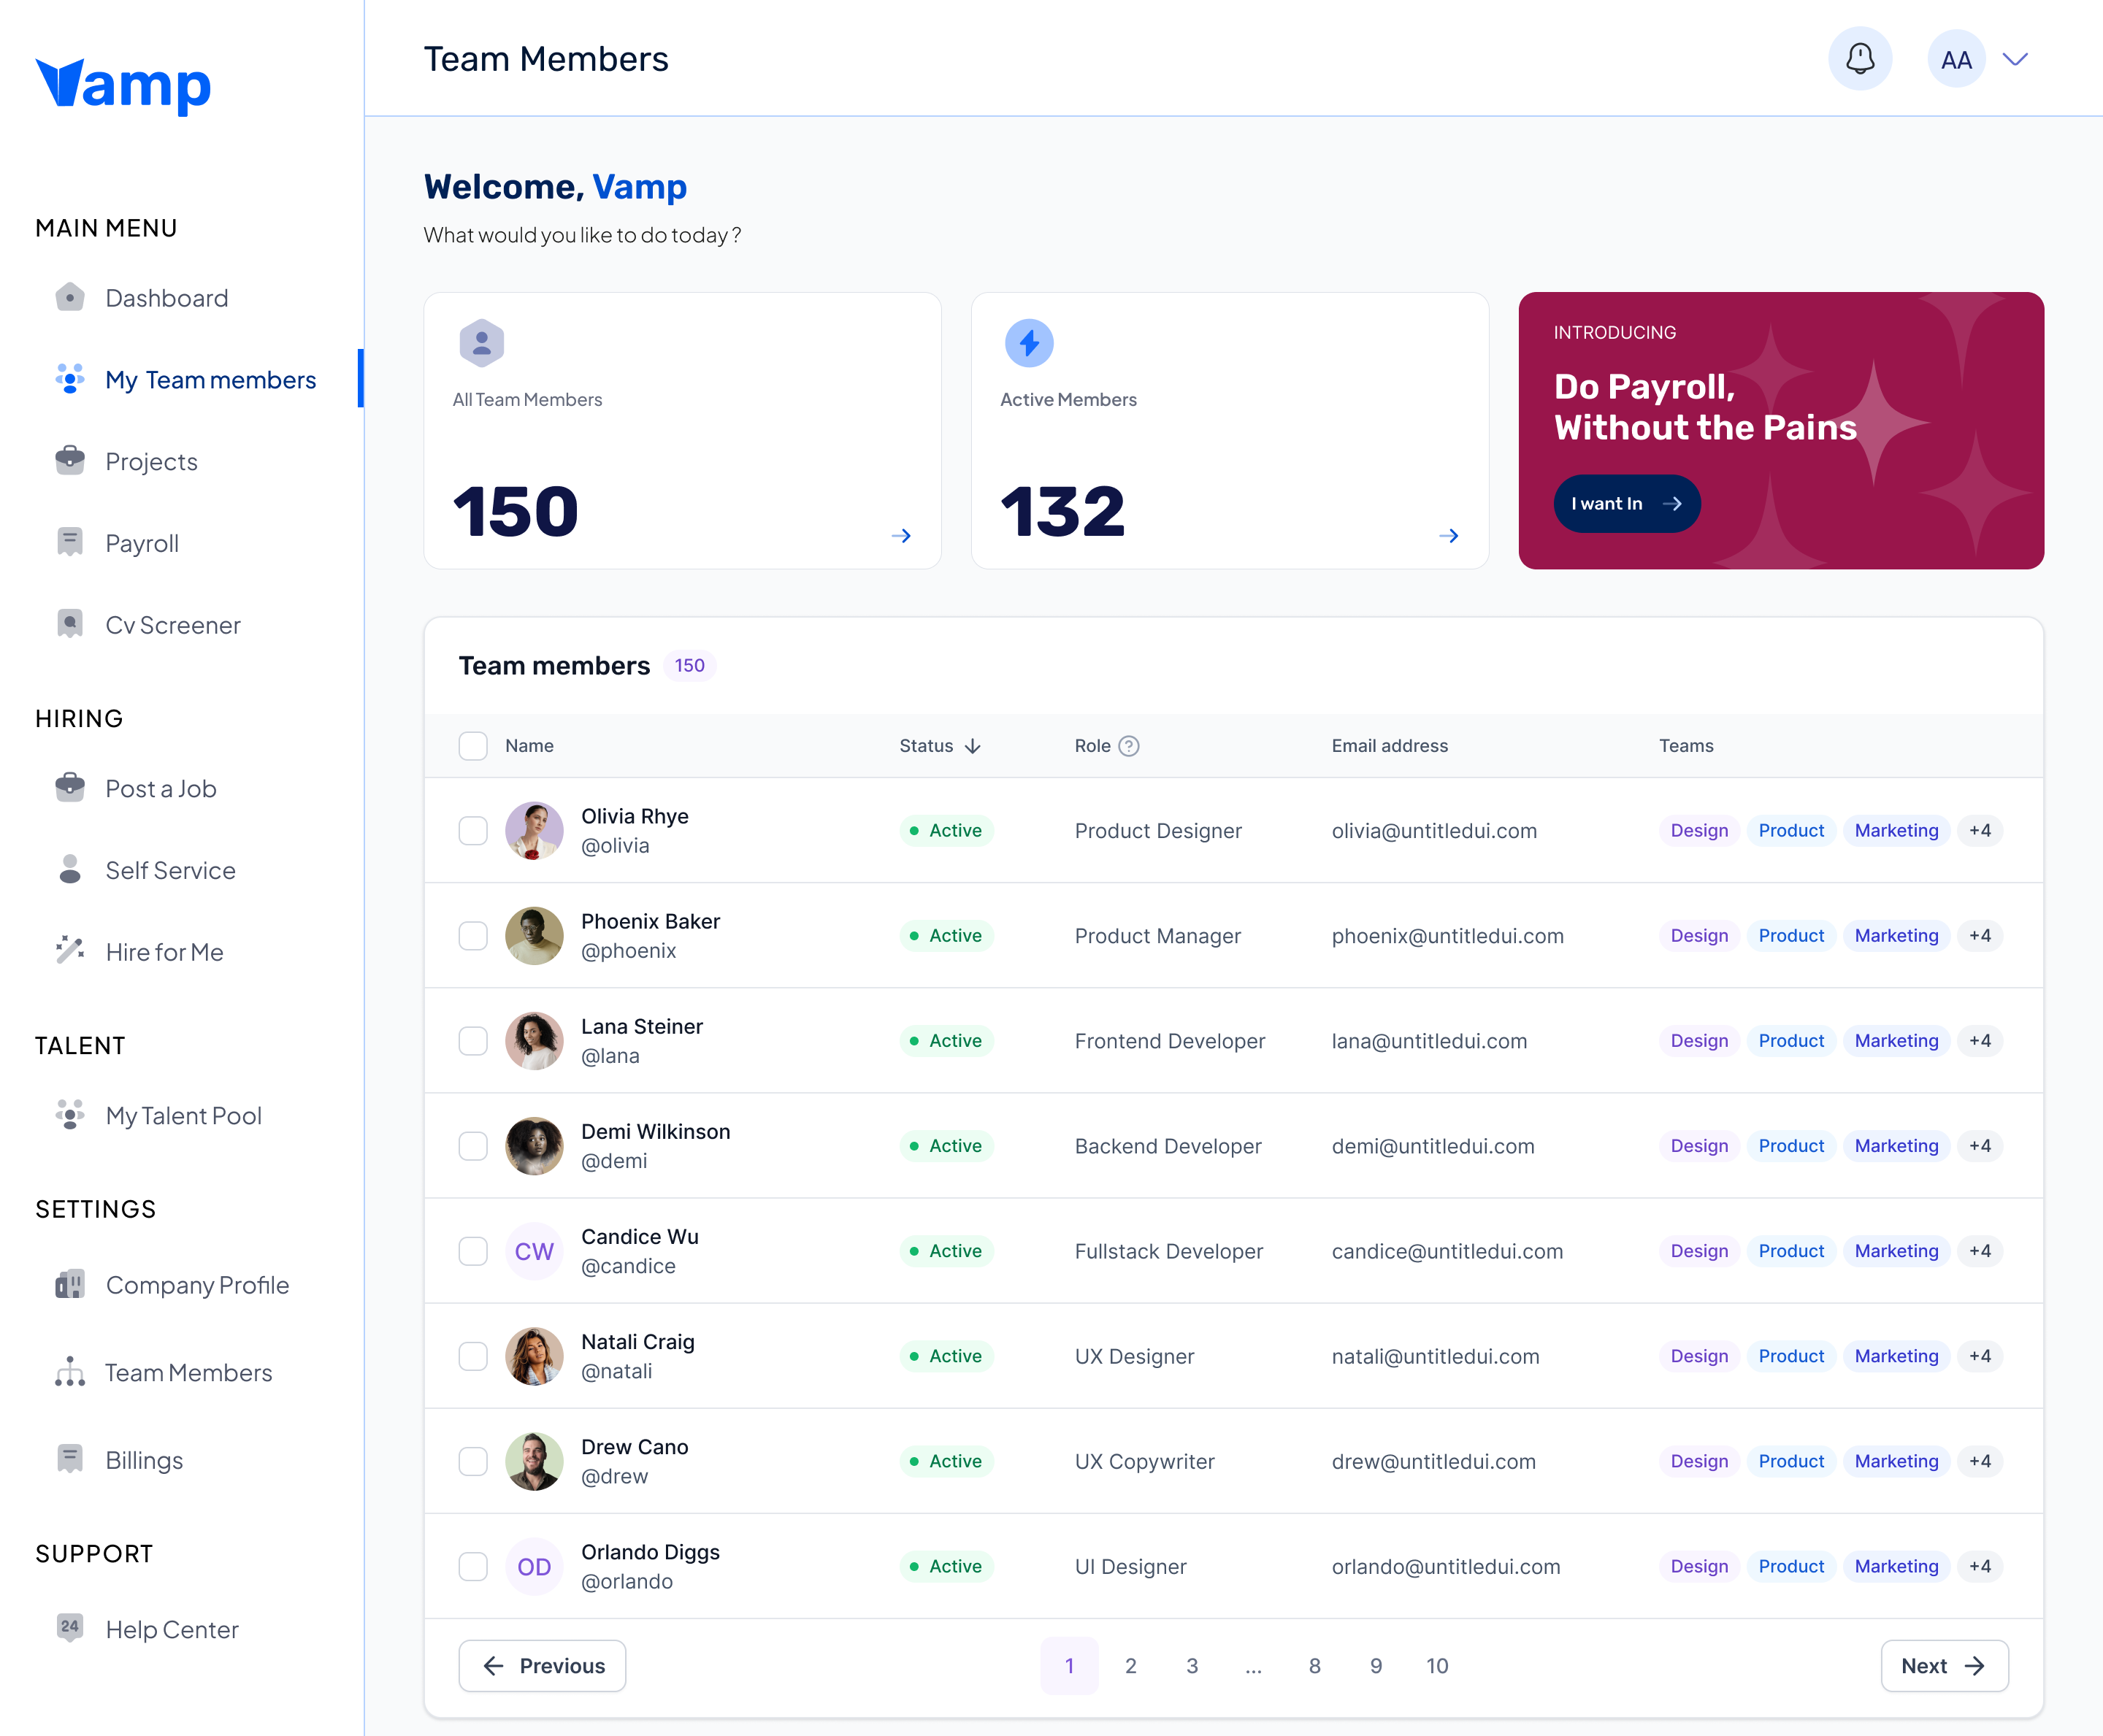Select the Orlando Diggs row checkbox

473,1566
